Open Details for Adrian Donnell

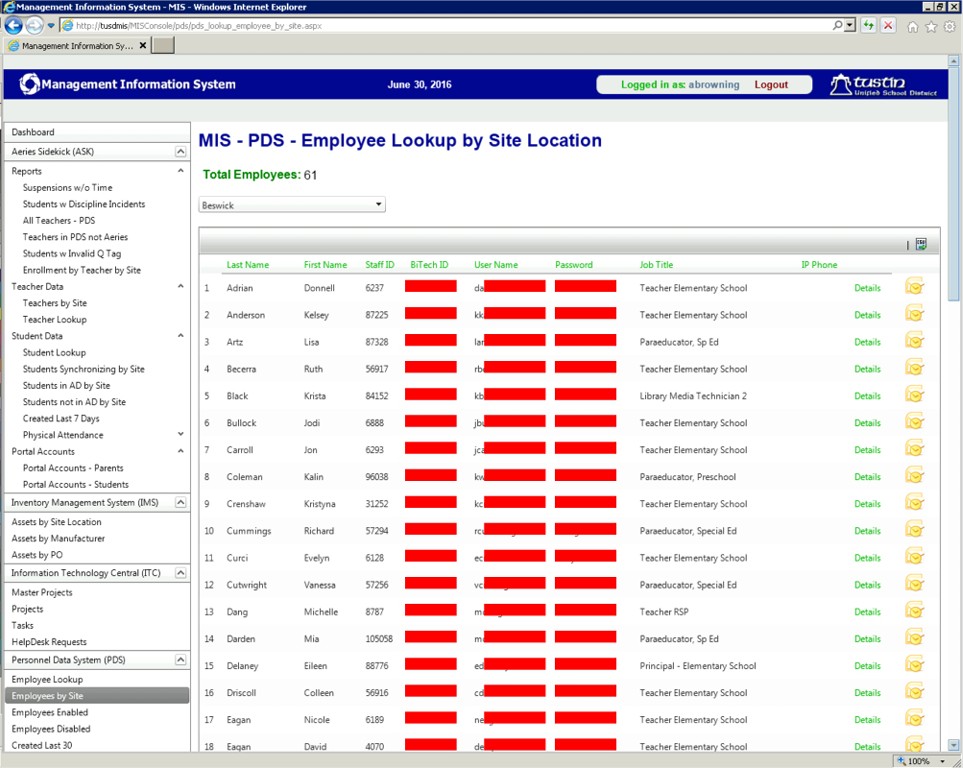[x=867, y=288]
